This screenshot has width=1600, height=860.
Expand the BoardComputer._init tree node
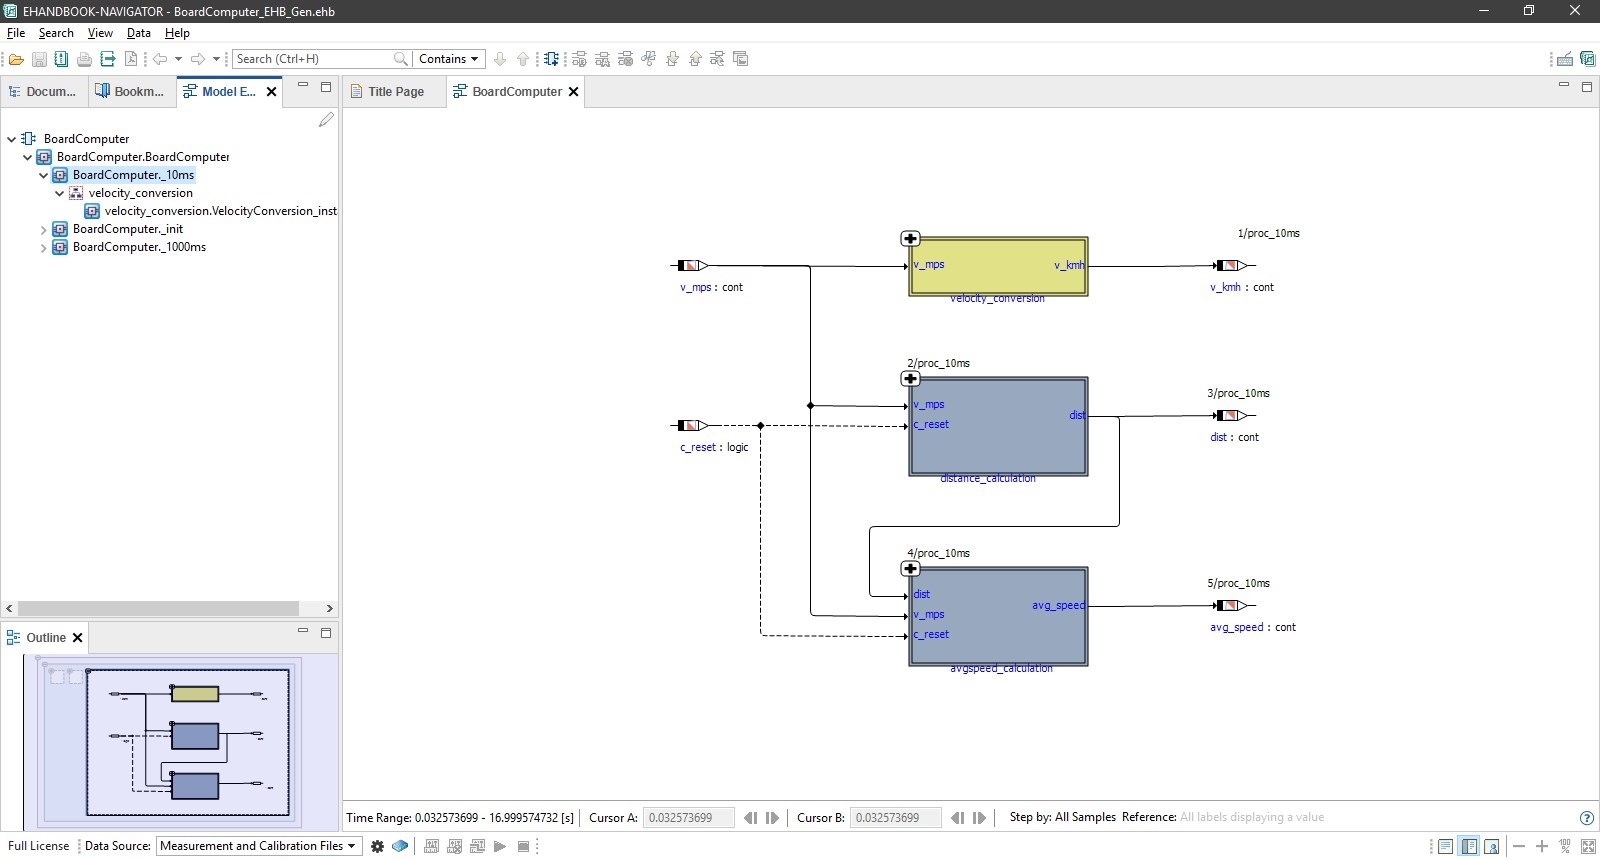pos(43,230)
